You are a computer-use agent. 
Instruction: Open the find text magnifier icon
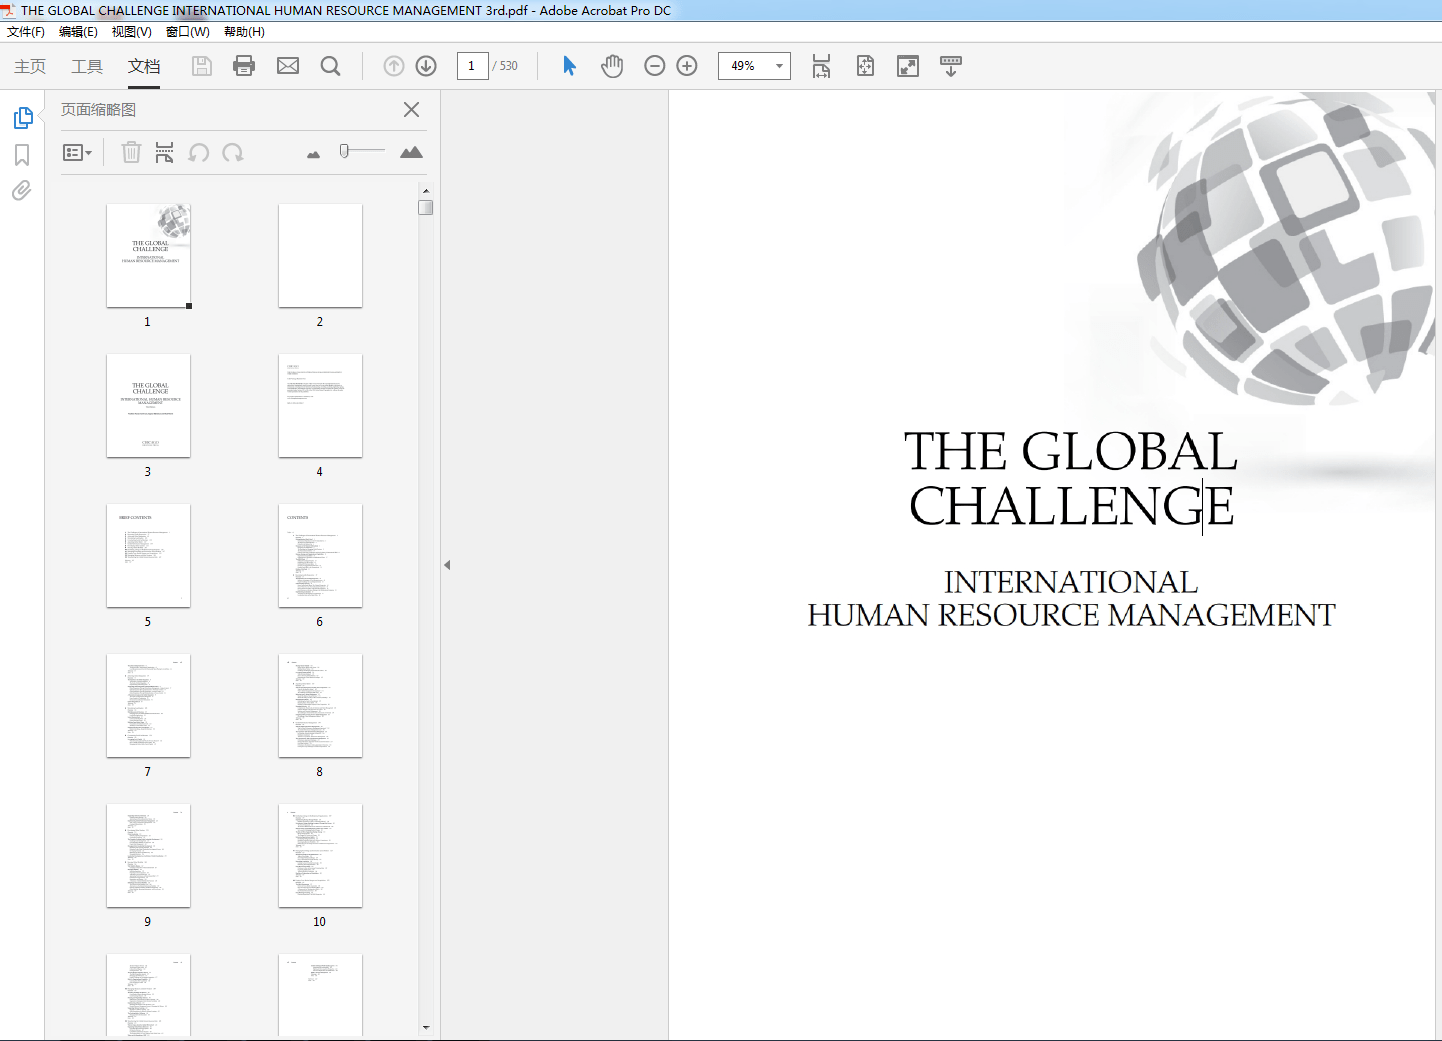tap(331, 66)
